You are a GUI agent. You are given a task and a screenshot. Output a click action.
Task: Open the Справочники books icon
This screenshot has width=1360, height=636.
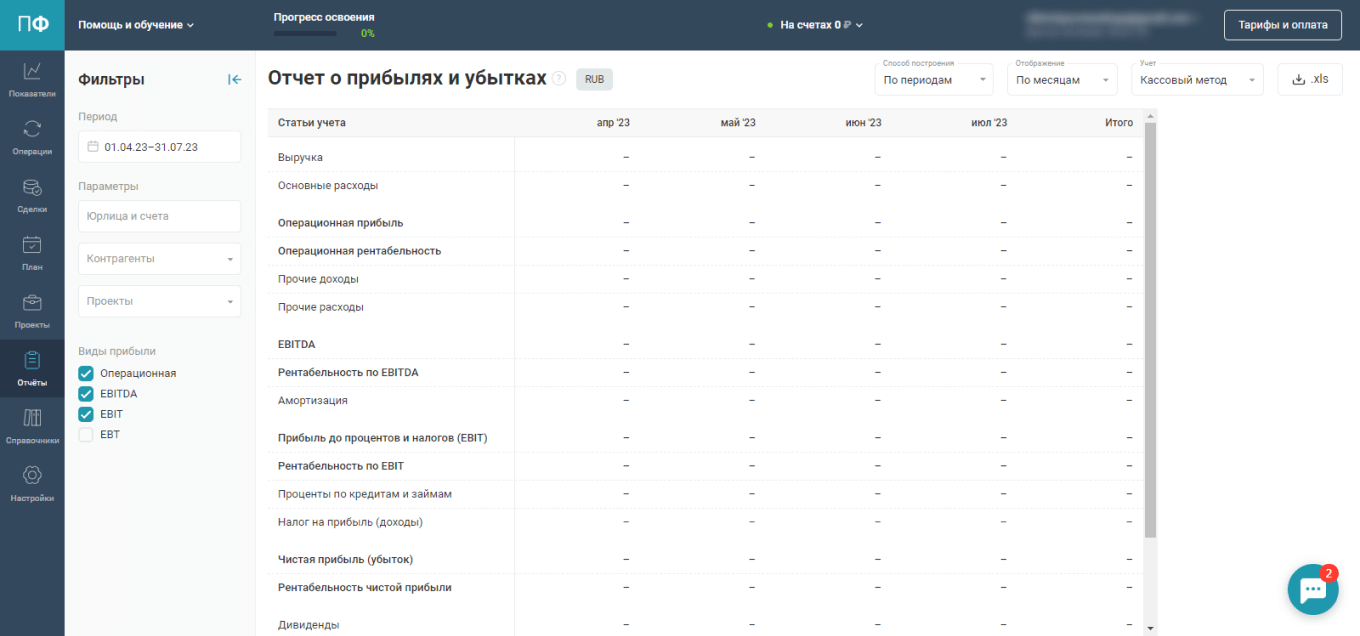(x=32, y=418)
